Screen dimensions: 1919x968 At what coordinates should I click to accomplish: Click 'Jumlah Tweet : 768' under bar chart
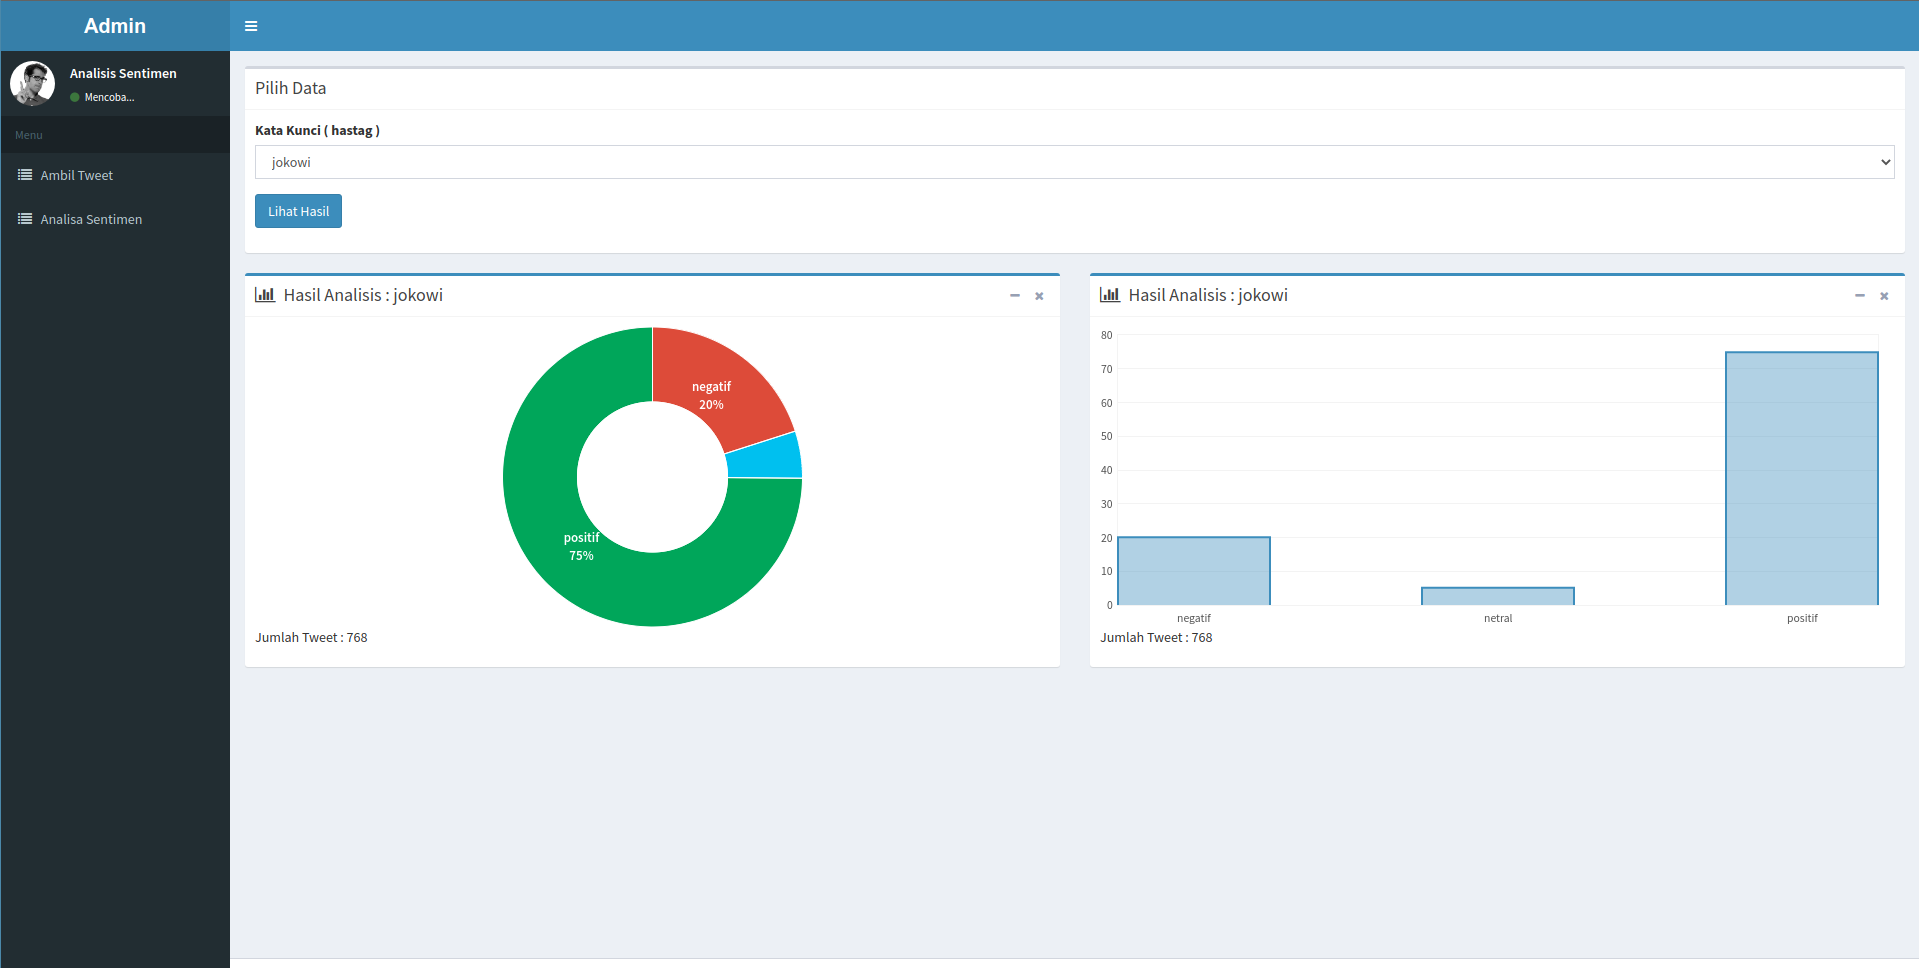click(1156, 638)
